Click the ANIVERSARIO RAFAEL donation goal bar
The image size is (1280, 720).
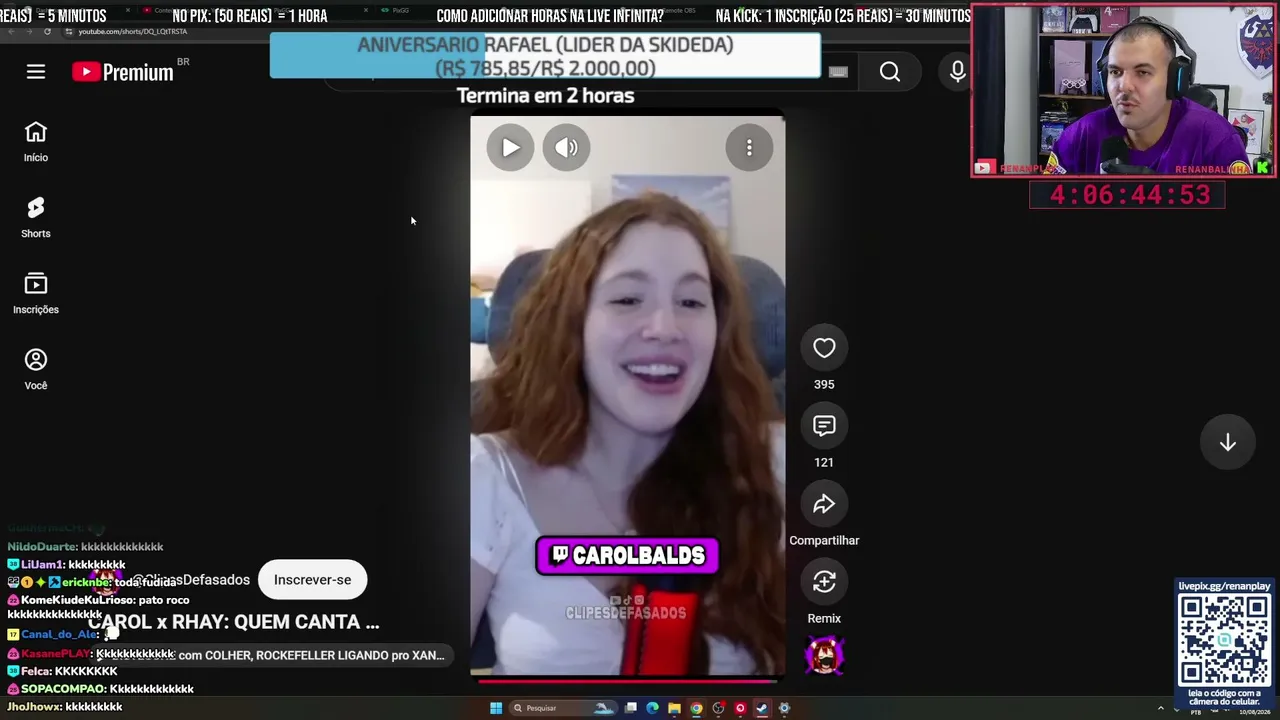[545, 56]
